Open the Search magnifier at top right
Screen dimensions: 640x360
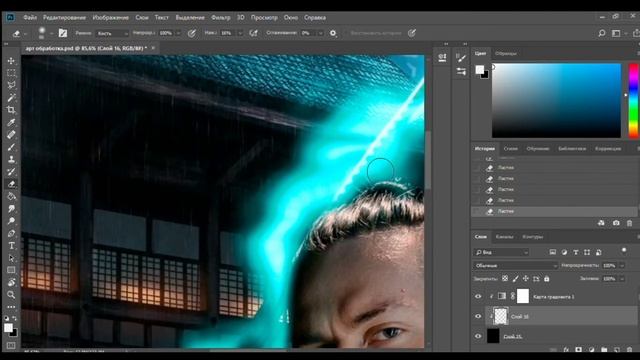(x=602, y=33)
